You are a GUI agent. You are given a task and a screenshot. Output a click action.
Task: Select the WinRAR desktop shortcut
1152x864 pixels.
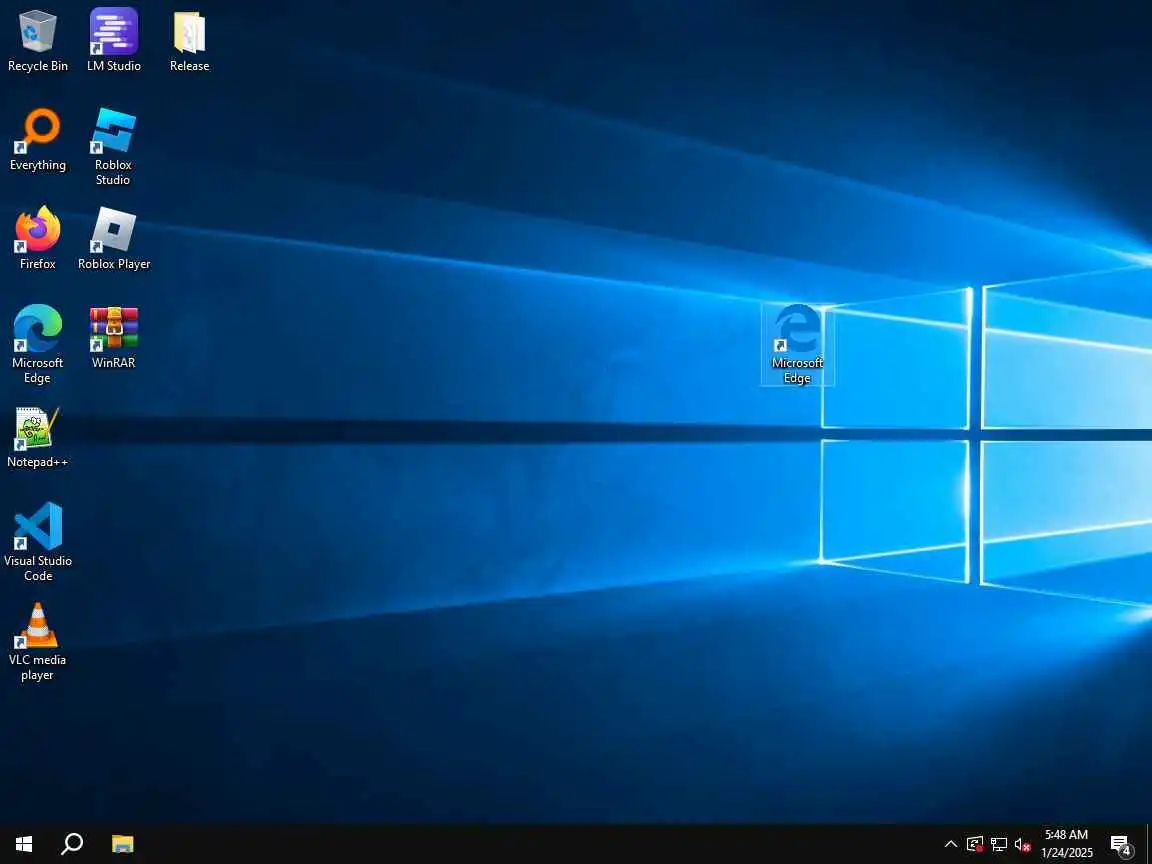coord(114,338)
